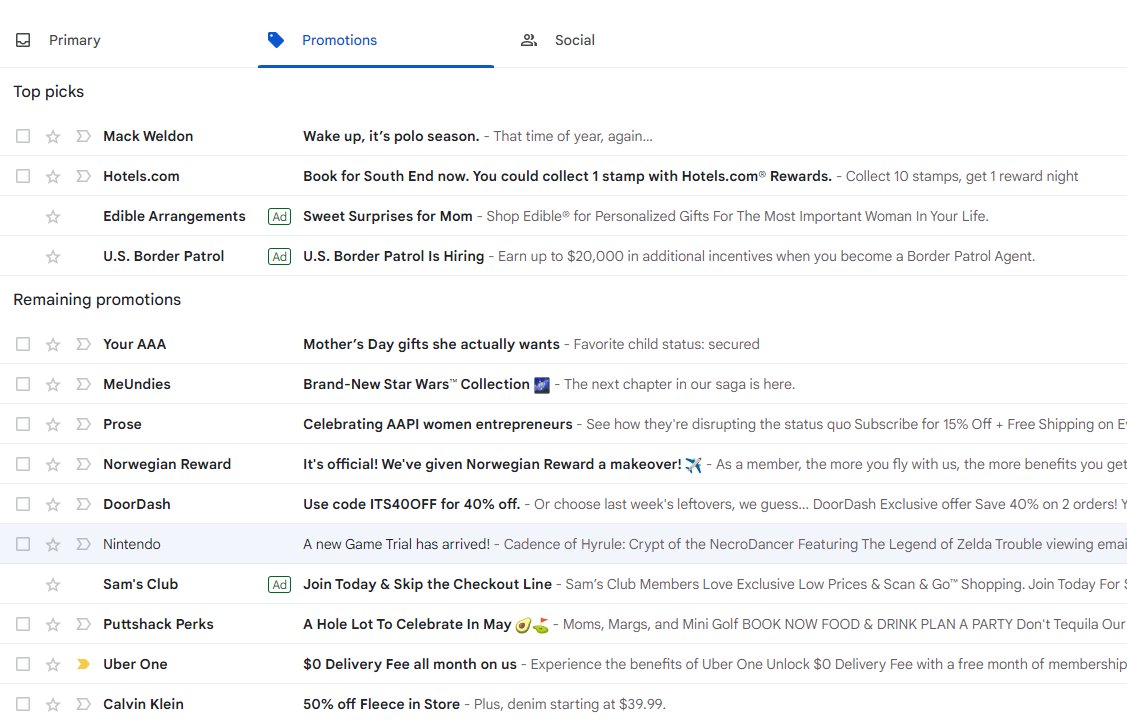Switch to the Primary tab

click(x=74, y=40)
